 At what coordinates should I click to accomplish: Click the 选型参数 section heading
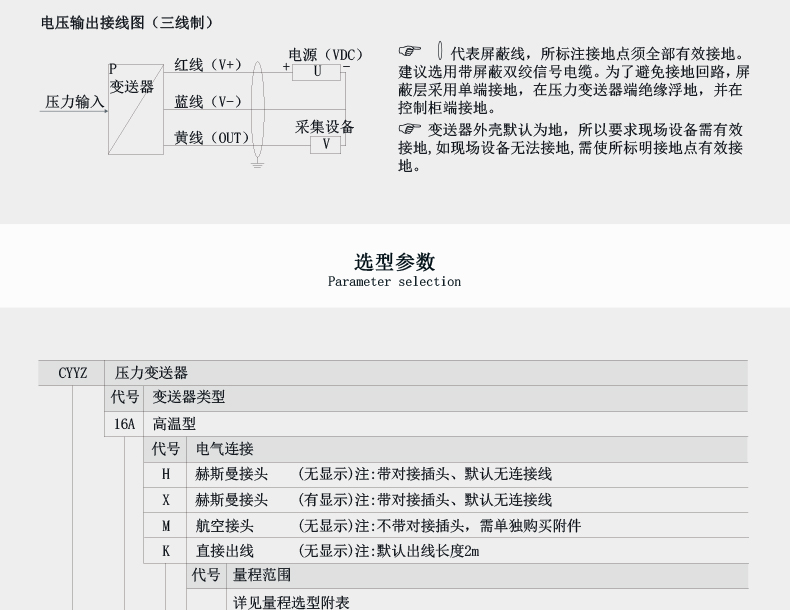[395, 262]
